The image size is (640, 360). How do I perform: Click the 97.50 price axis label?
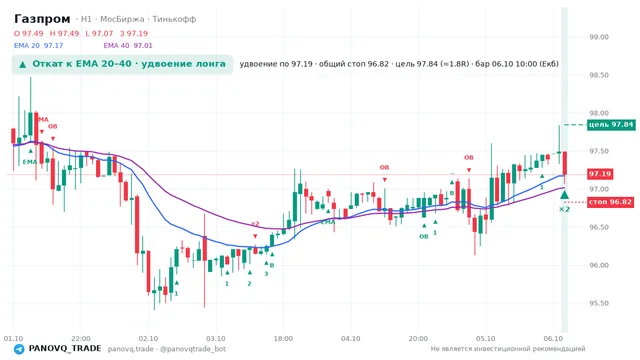coord(599,151)
